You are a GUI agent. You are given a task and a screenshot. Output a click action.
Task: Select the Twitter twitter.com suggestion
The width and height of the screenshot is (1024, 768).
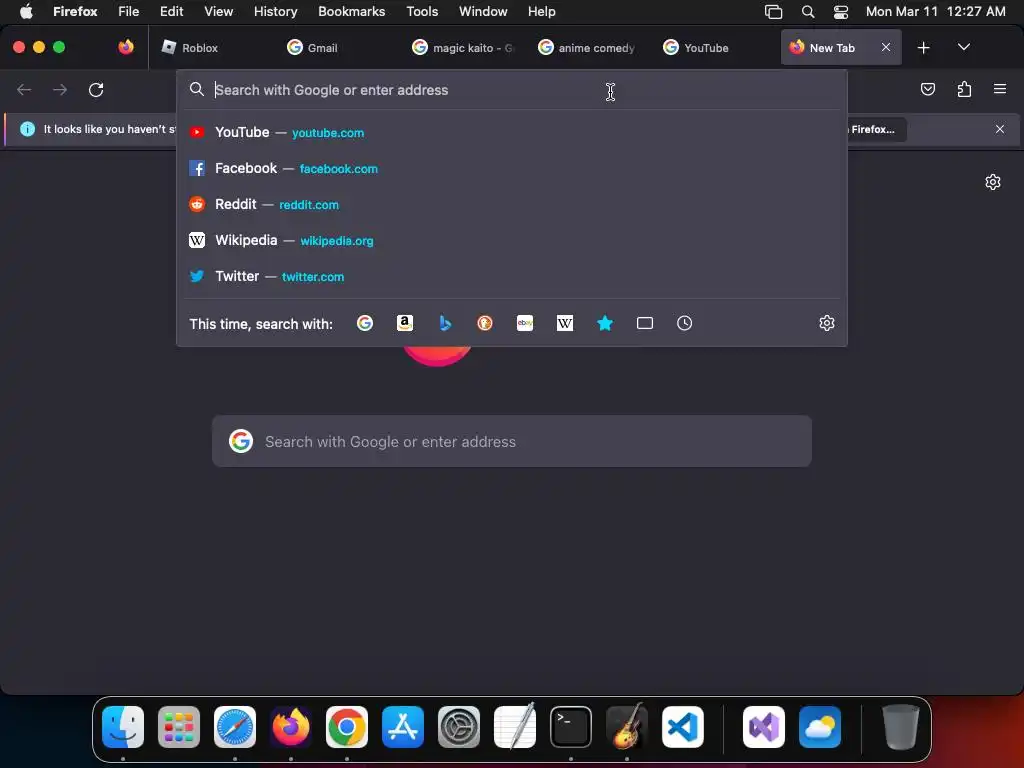(512, 276)
